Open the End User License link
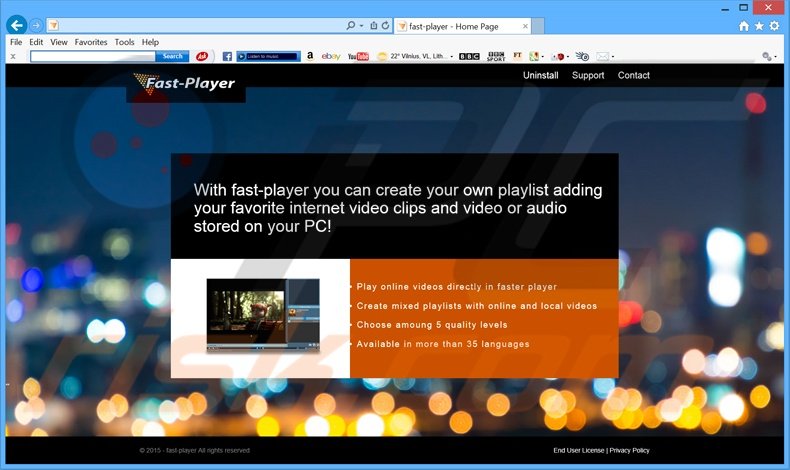The height and width of the screenshot is (470, 790). pyautogui.click(x=578, y=450)
